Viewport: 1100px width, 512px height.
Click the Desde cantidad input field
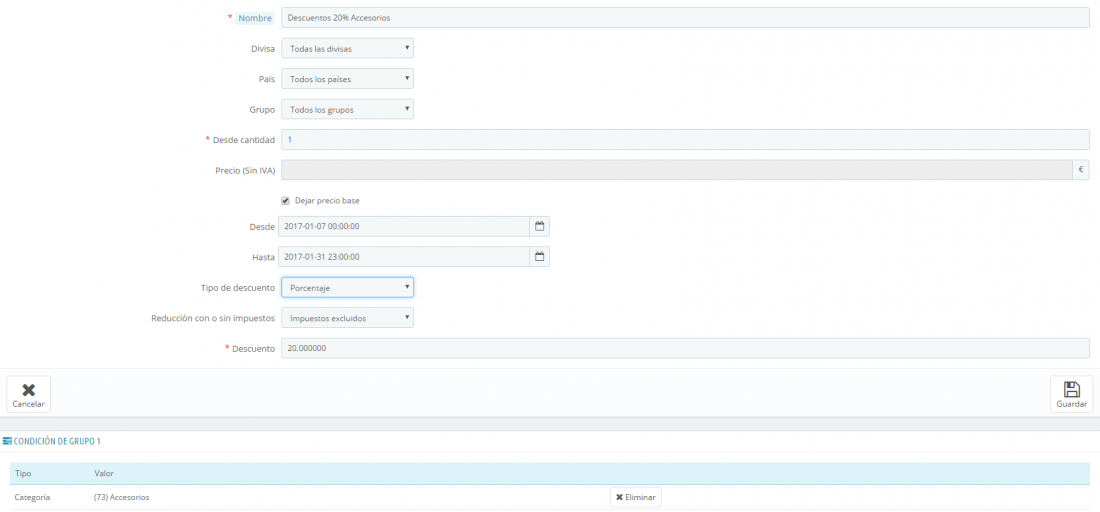coord(685,140)
